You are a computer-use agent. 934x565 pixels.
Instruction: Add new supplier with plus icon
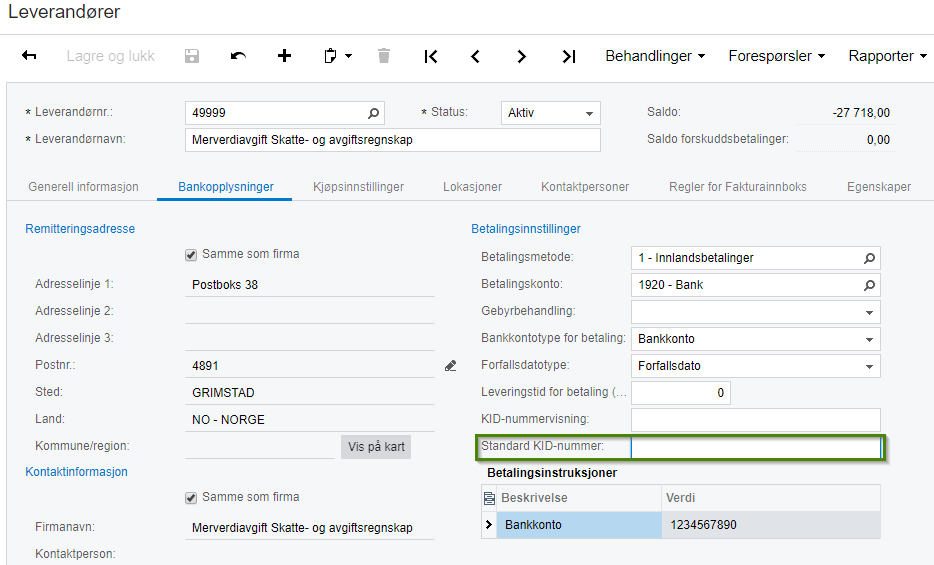click(x=285, y=56)
